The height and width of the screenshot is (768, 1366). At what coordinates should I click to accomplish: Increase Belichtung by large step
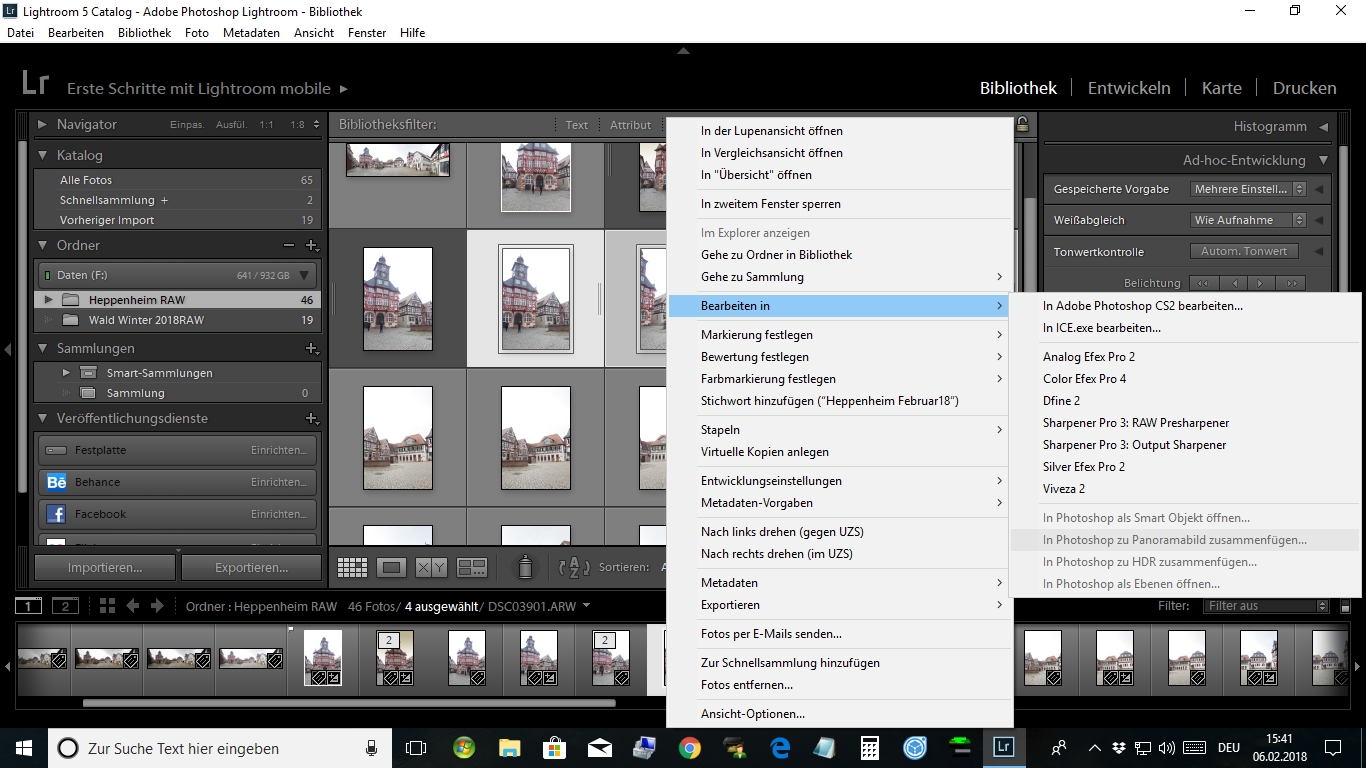(1291, 283)
